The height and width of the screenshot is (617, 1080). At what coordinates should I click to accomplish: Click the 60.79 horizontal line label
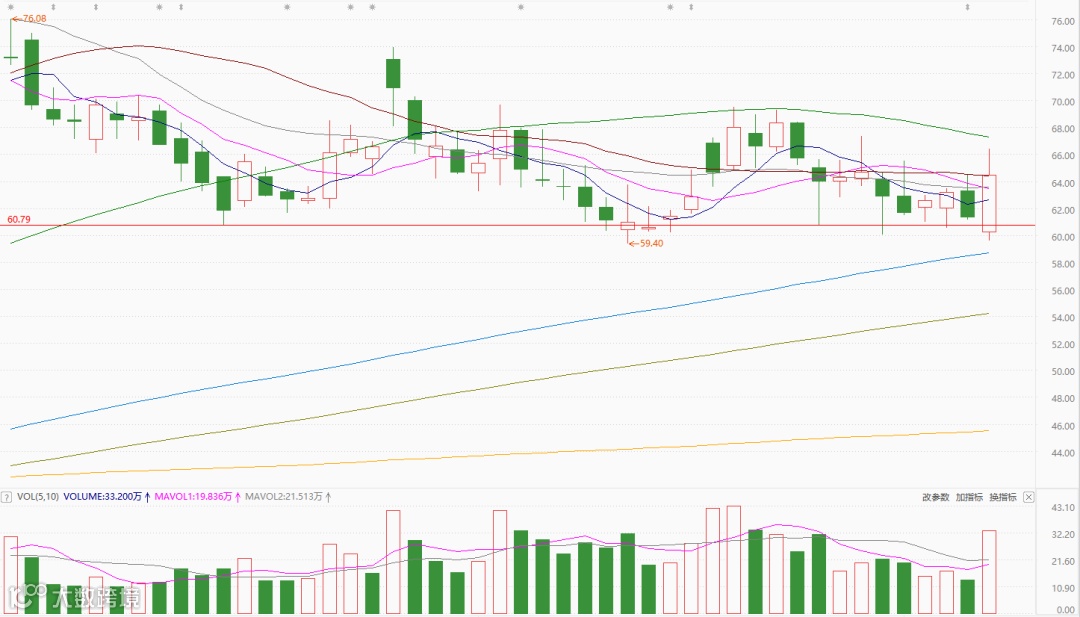click(19, 220)
